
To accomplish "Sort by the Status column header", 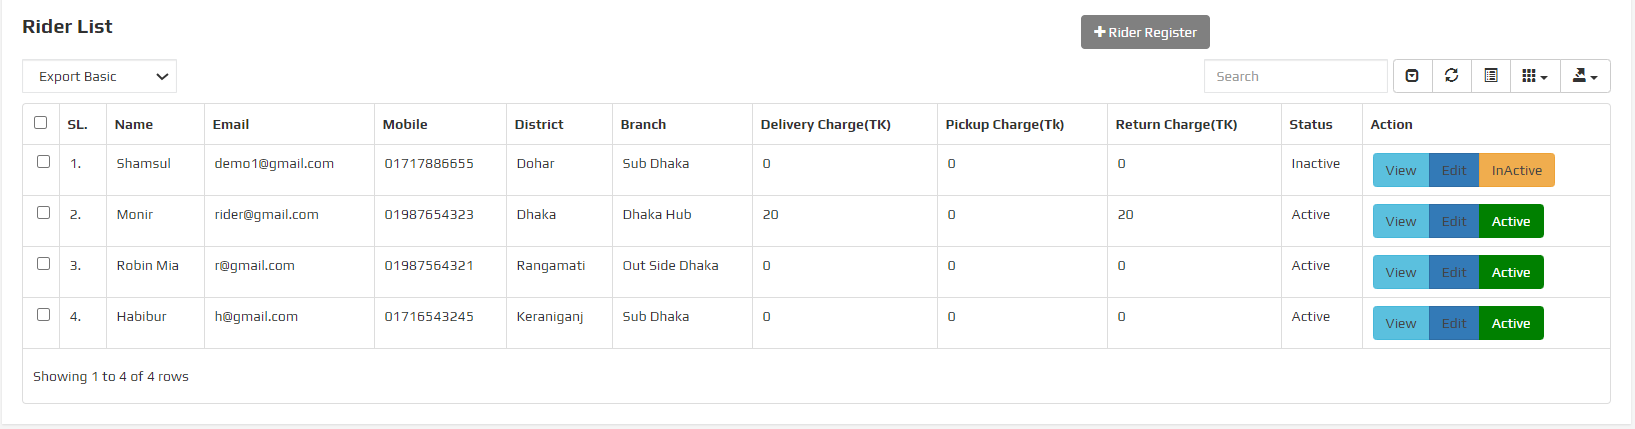I will click(1310, 124).
